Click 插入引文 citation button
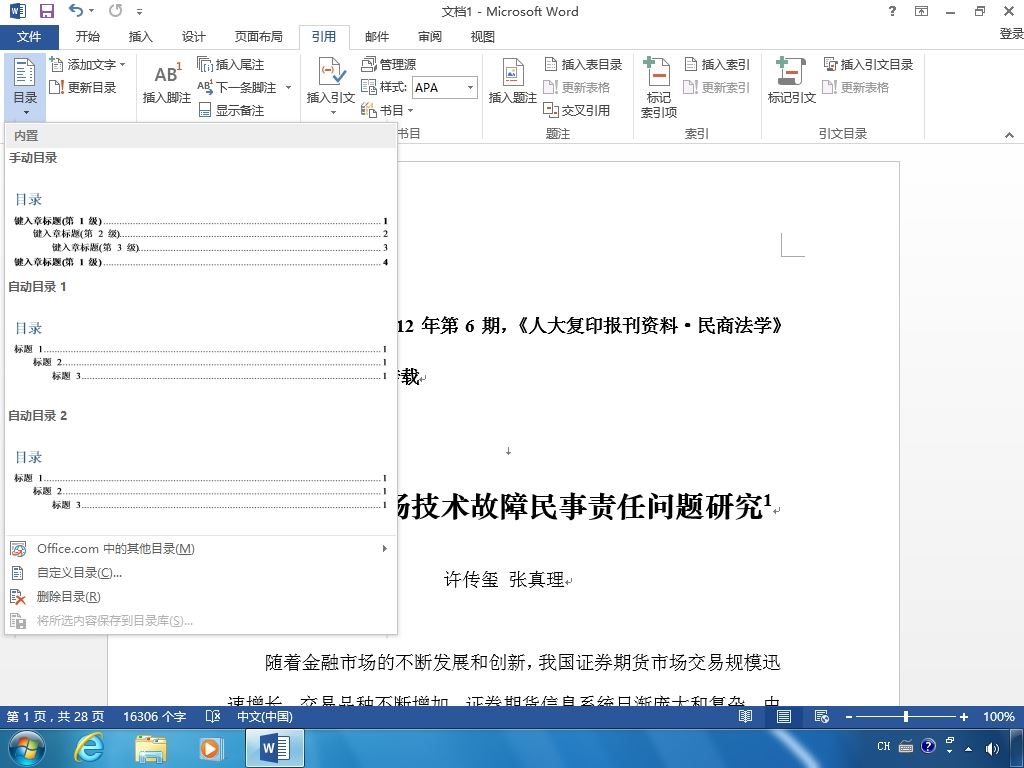The image size is (1024, 768). 331,85
